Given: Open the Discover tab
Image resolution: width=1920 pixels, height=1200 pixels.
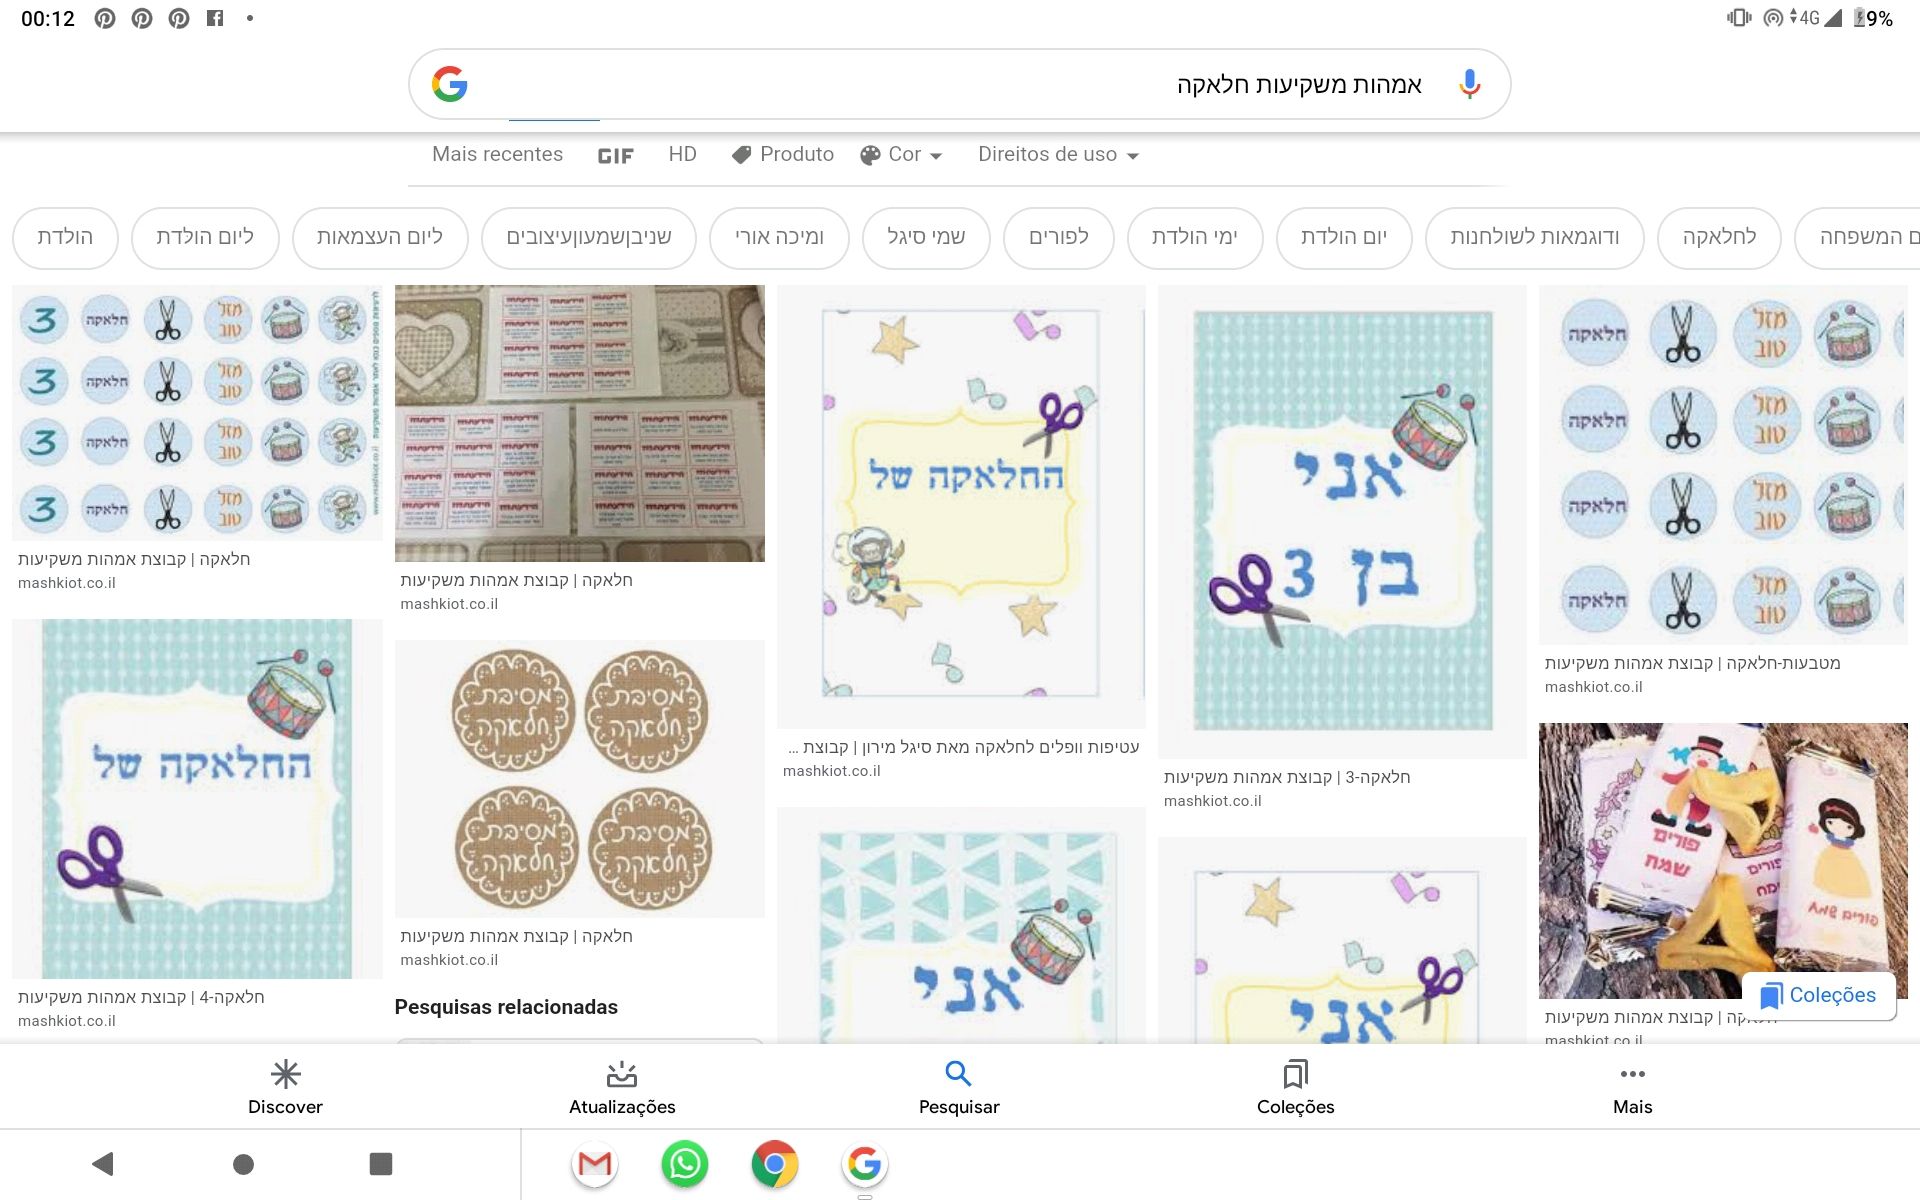Looking at the screenshot, I should click(x=285, y=1087).
